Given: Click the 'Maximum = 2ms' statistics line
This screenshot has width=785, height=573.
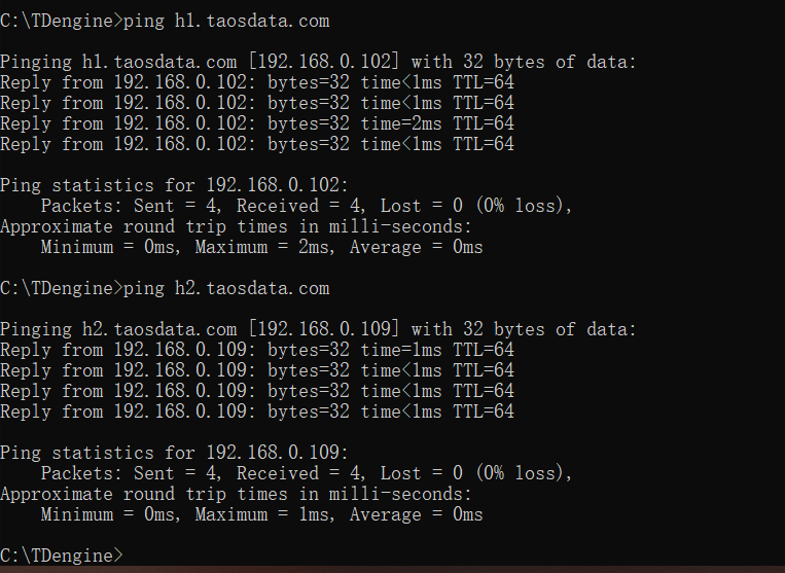Looking at the screenshot, I should pyautogui.click(x=262, y=247).
